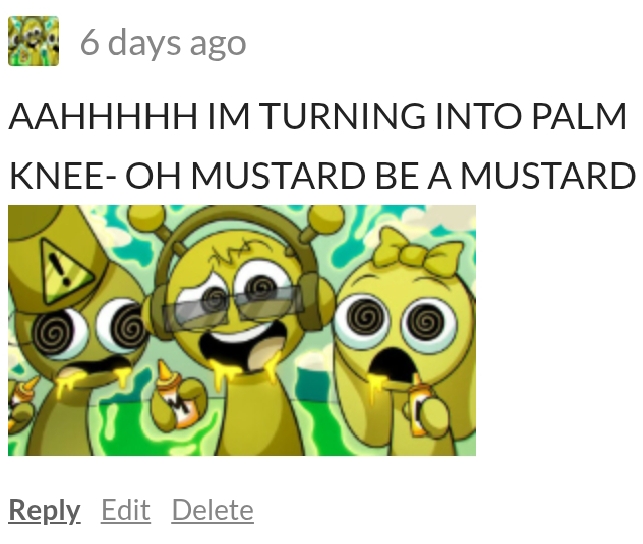Click the text line starting 'KNEE- OH MUSTARD'

(x=322, y=175)
